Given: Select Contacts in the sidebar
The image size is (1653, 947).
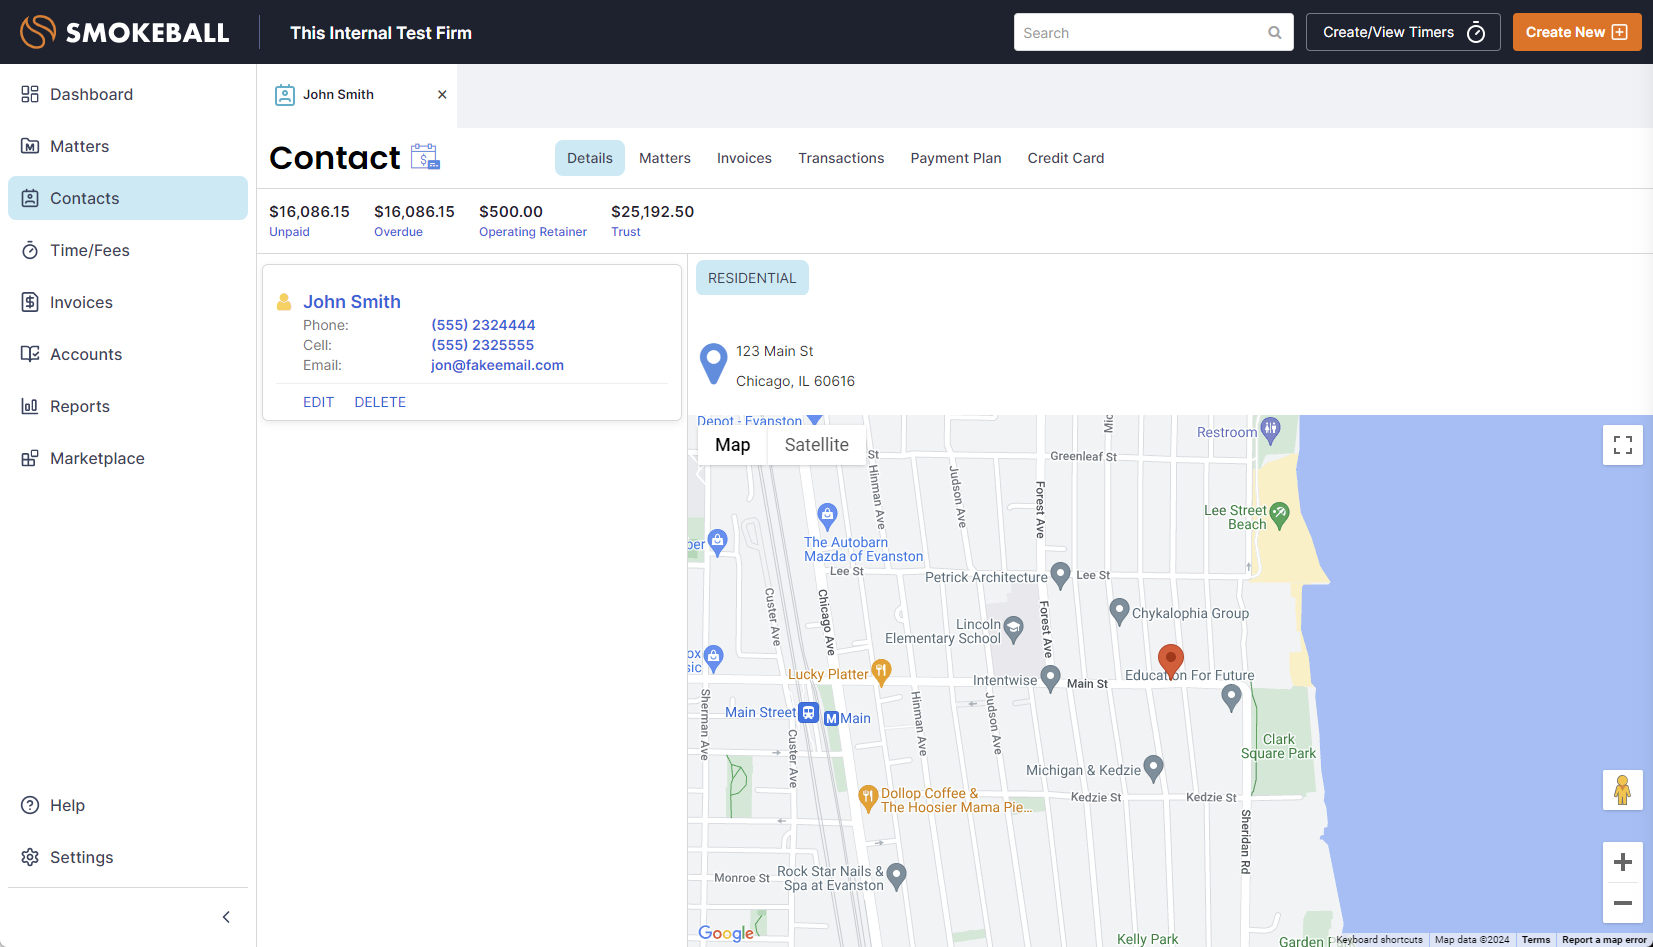Looking at the screenshot, I should [x=128, y=198].
